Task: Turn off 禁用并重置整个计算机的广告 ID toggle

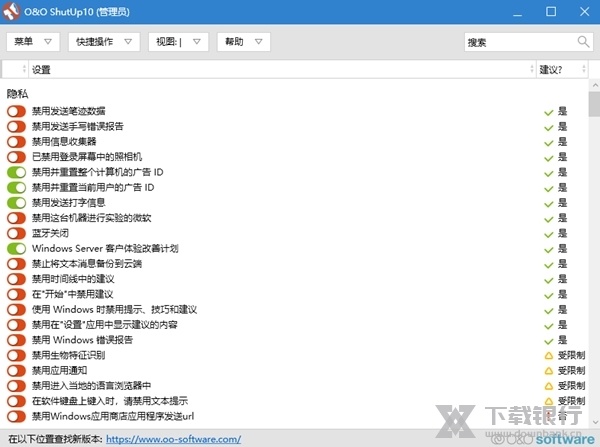Action: 16,172
